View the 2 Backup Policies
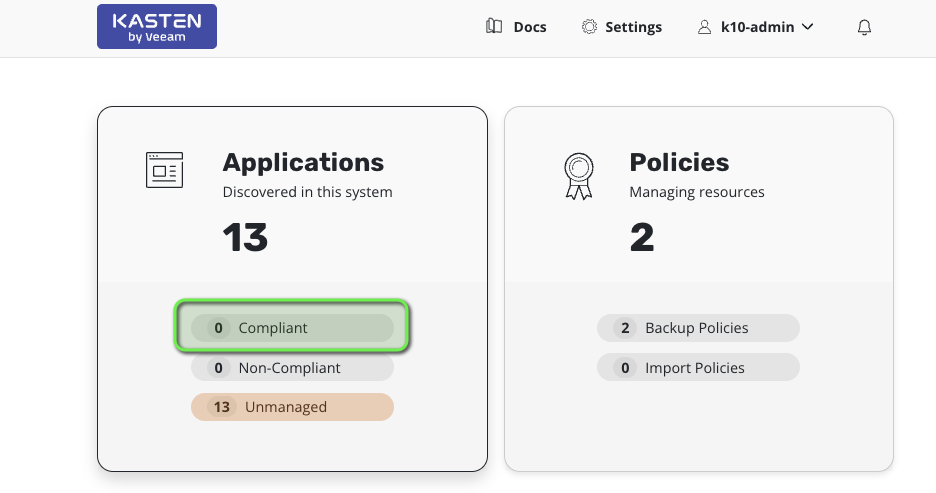The height and width of the screenshot is (493, 936). coord(698,328)
